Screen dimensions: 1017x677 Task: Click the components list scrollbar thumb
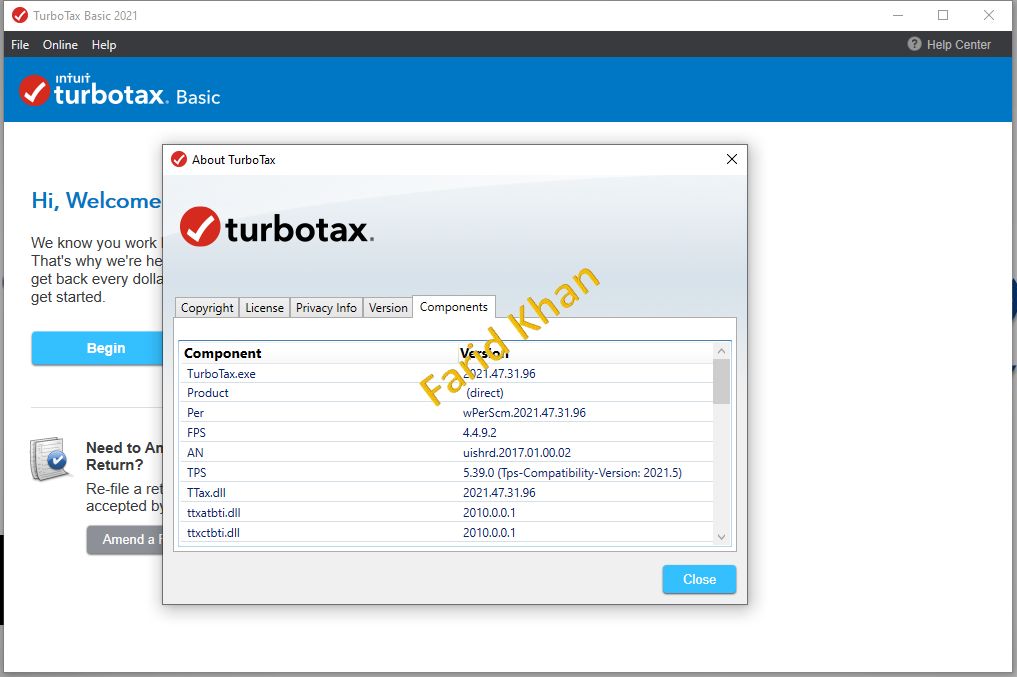[721, 381]
